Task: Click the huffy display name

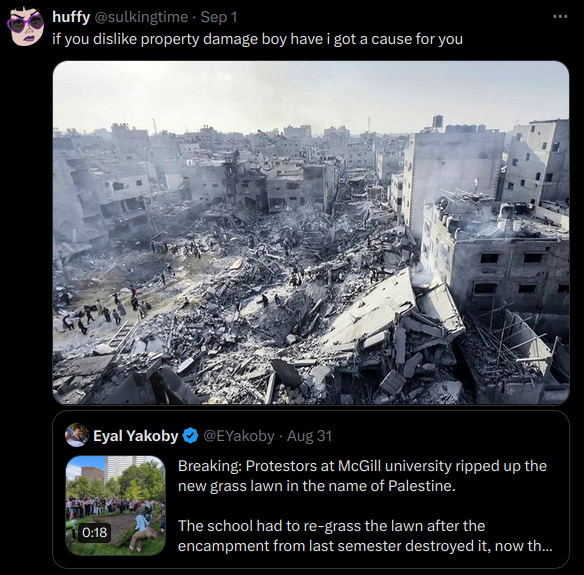Action: pos(71,17)
